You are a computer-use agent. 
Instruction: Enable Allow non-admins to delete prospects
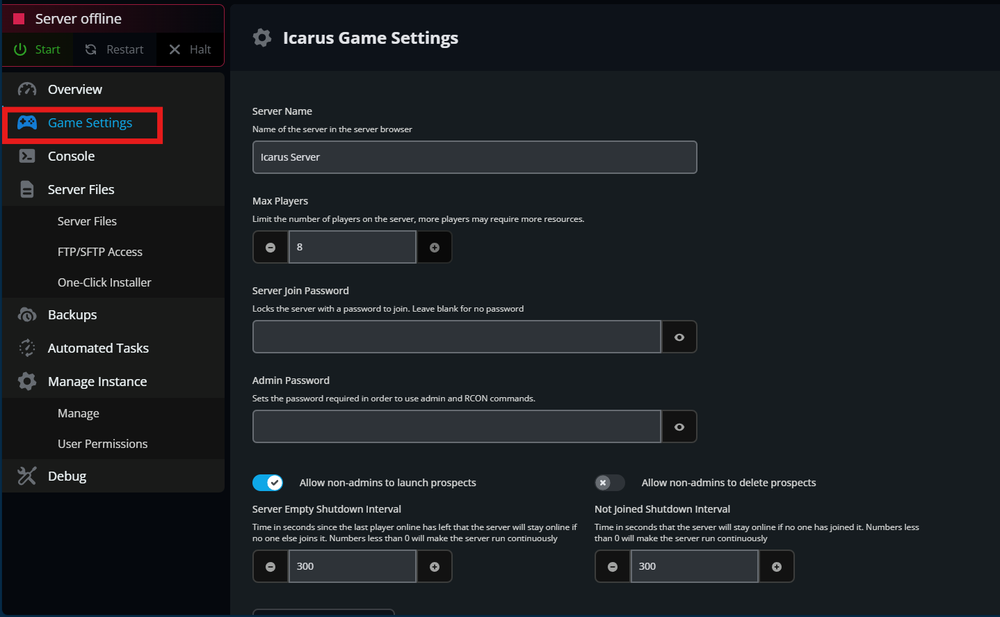tap(609, 482)
